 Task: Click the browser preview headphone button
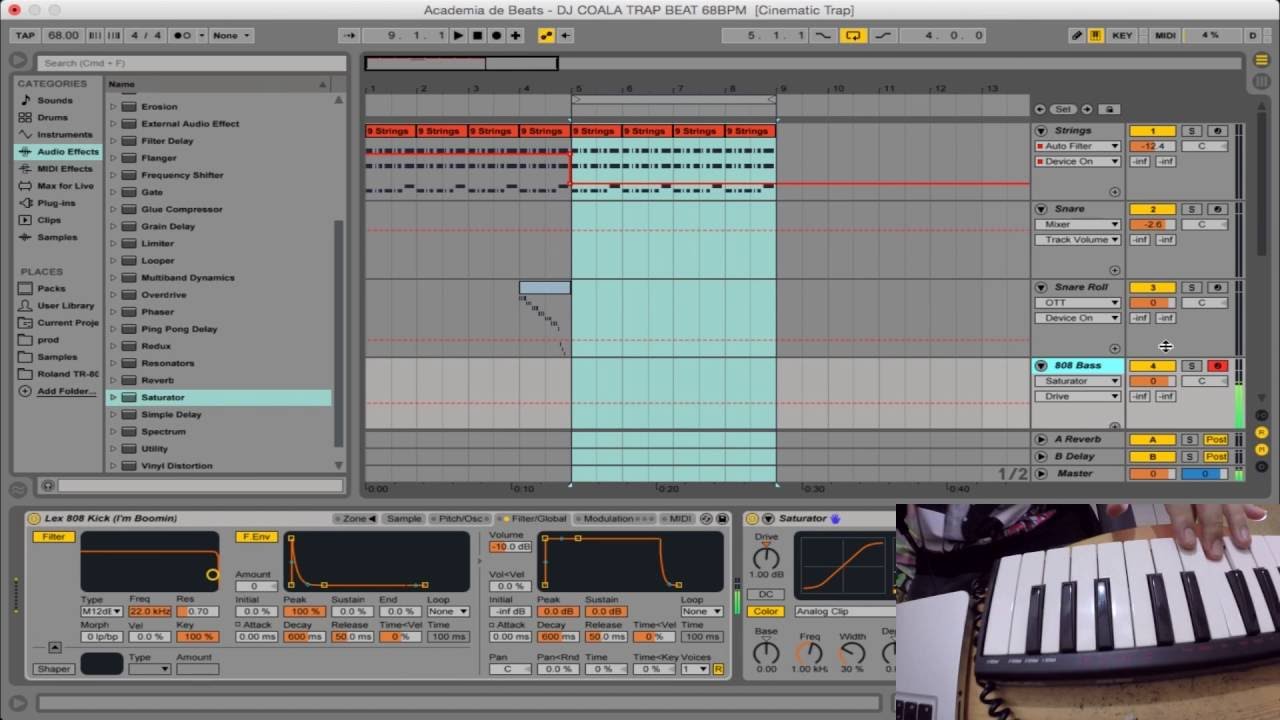(x=47, y=485)
